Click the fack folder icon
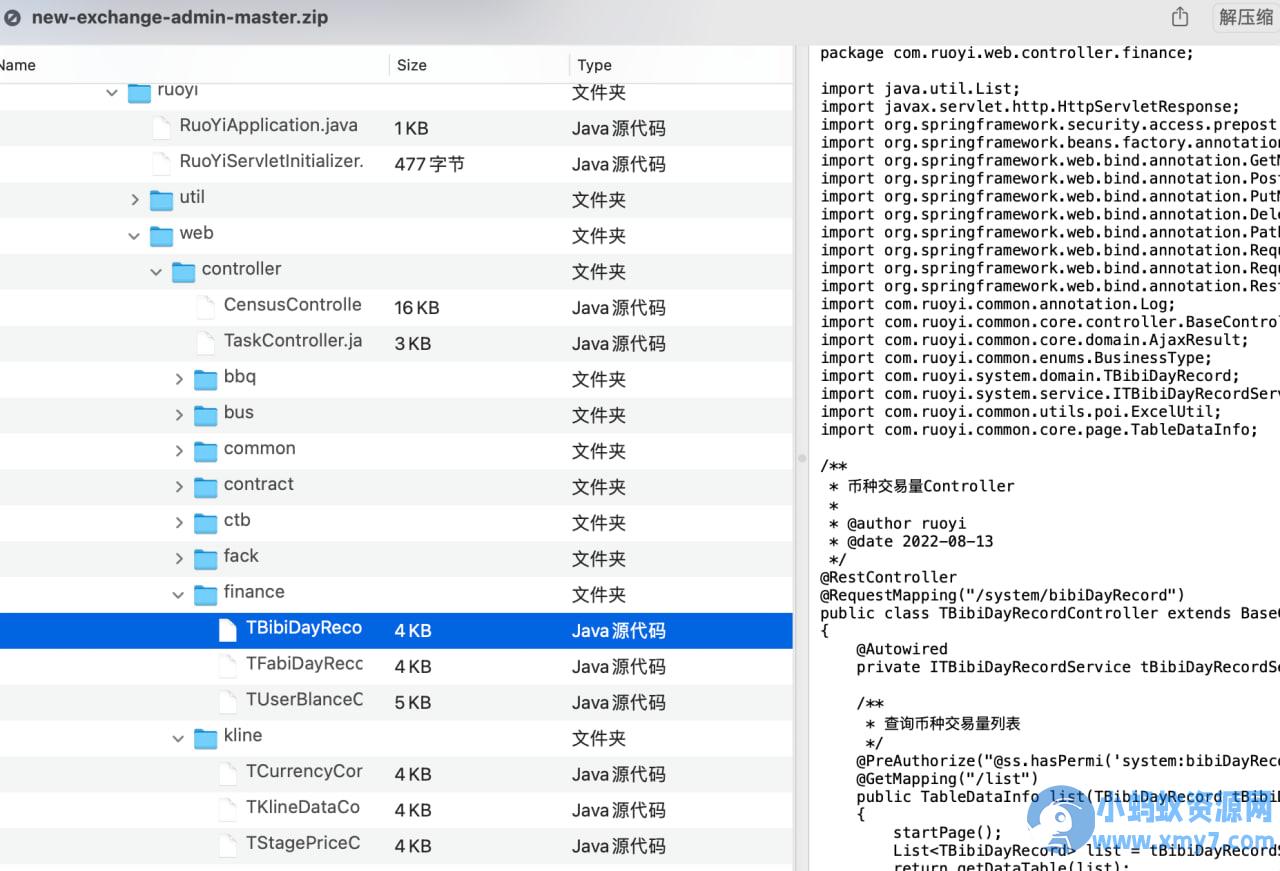Viewport: 1280px width, 871px height. [x=205, y=559]
